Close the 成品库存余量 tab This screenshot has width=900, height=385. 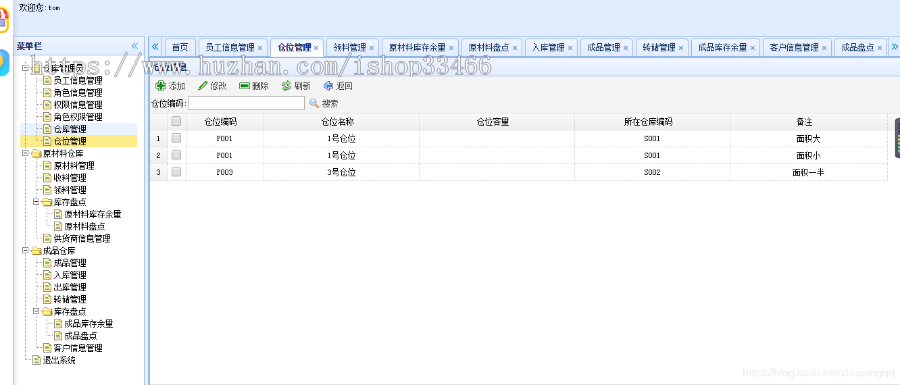point(752,48)
